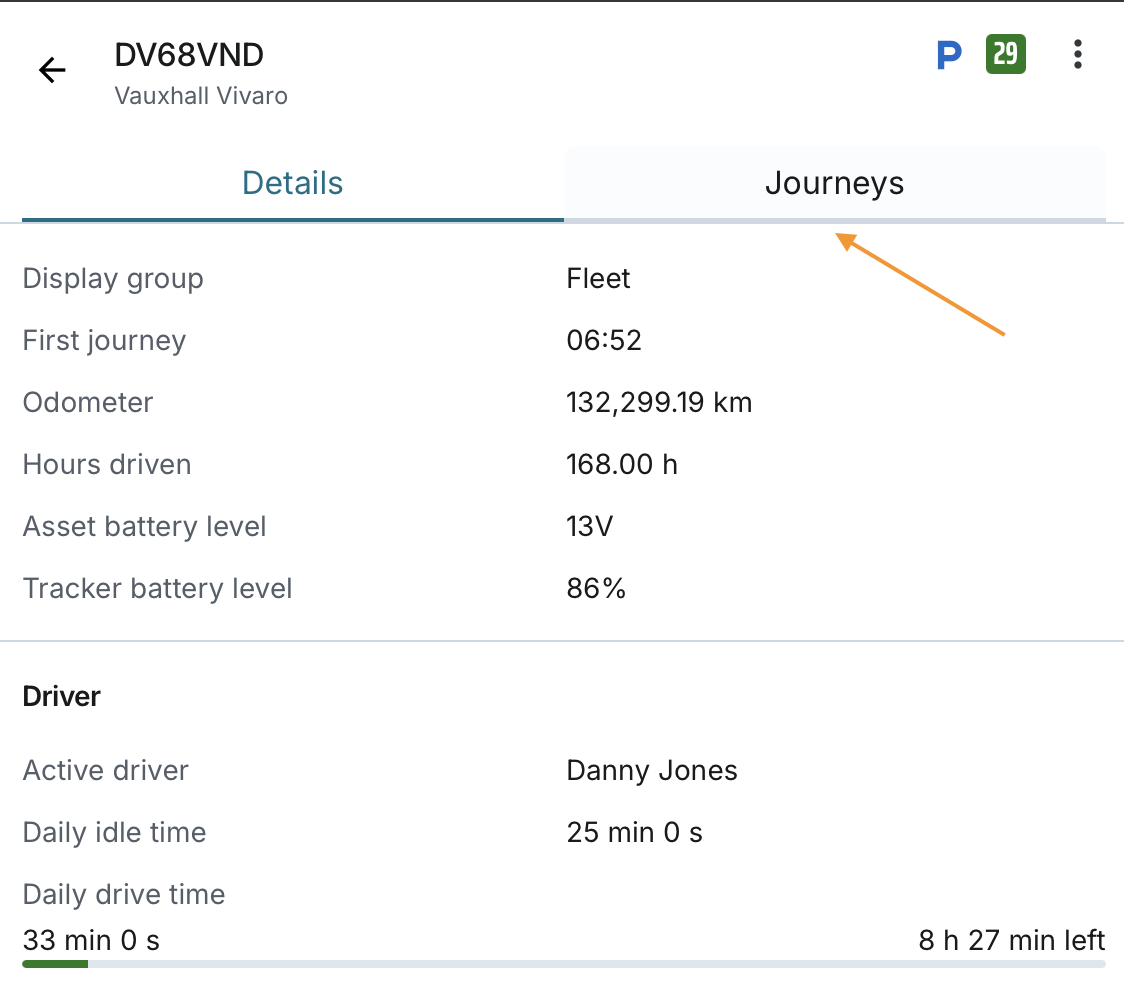The width and height of the screenshot is (1124, 996).
Task: Open active driver Danny Jones
Action: pos(651,771)
